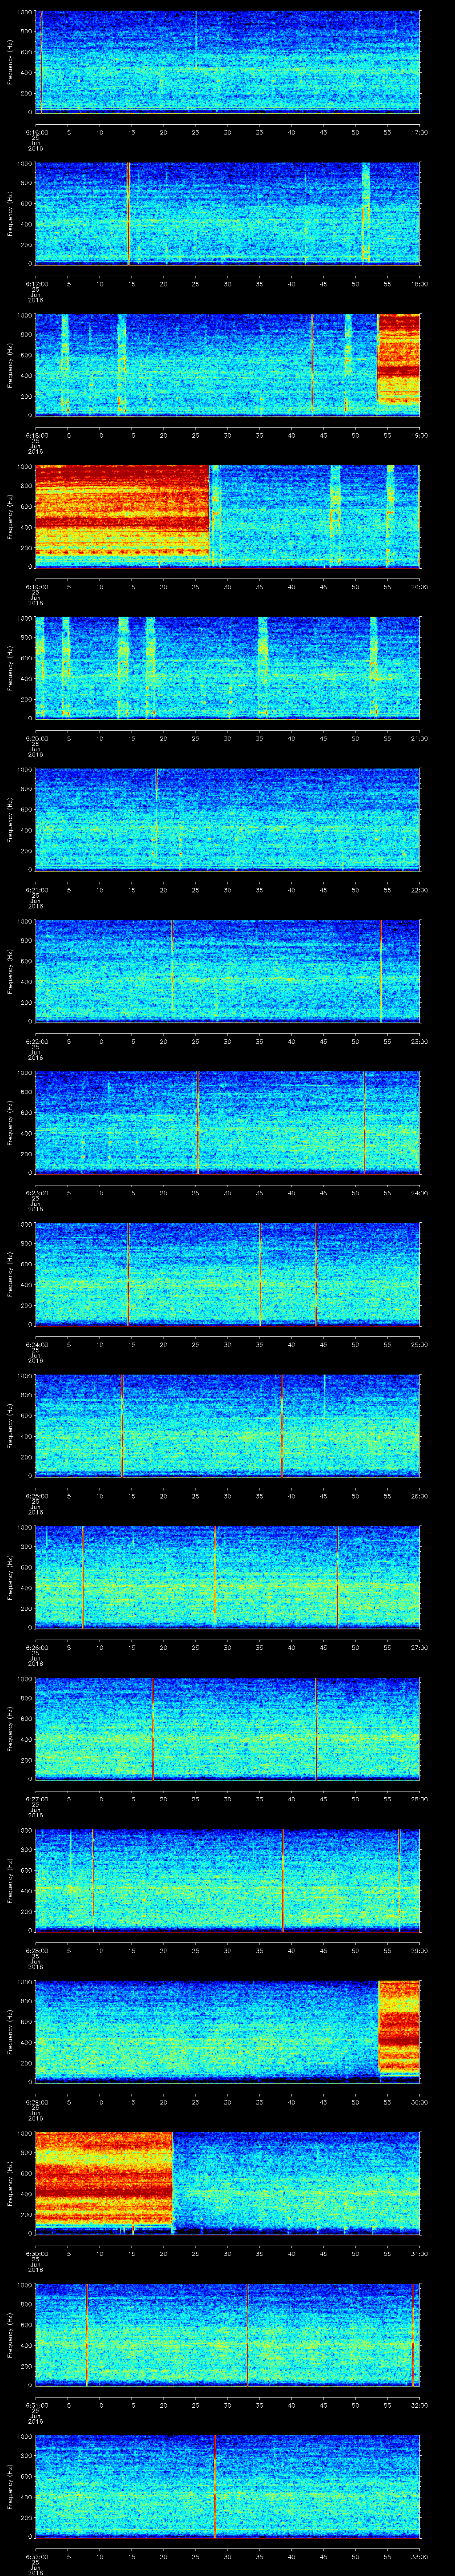
Task: Click the 25:00 end time label
Action: (x=419, y=1344)
